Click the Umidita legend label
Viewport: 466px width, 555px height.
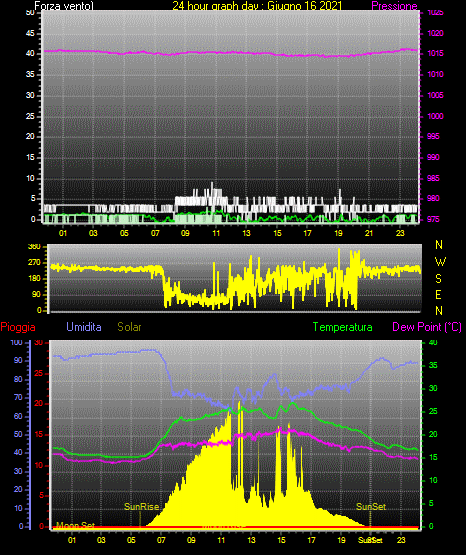coord(84,327)
